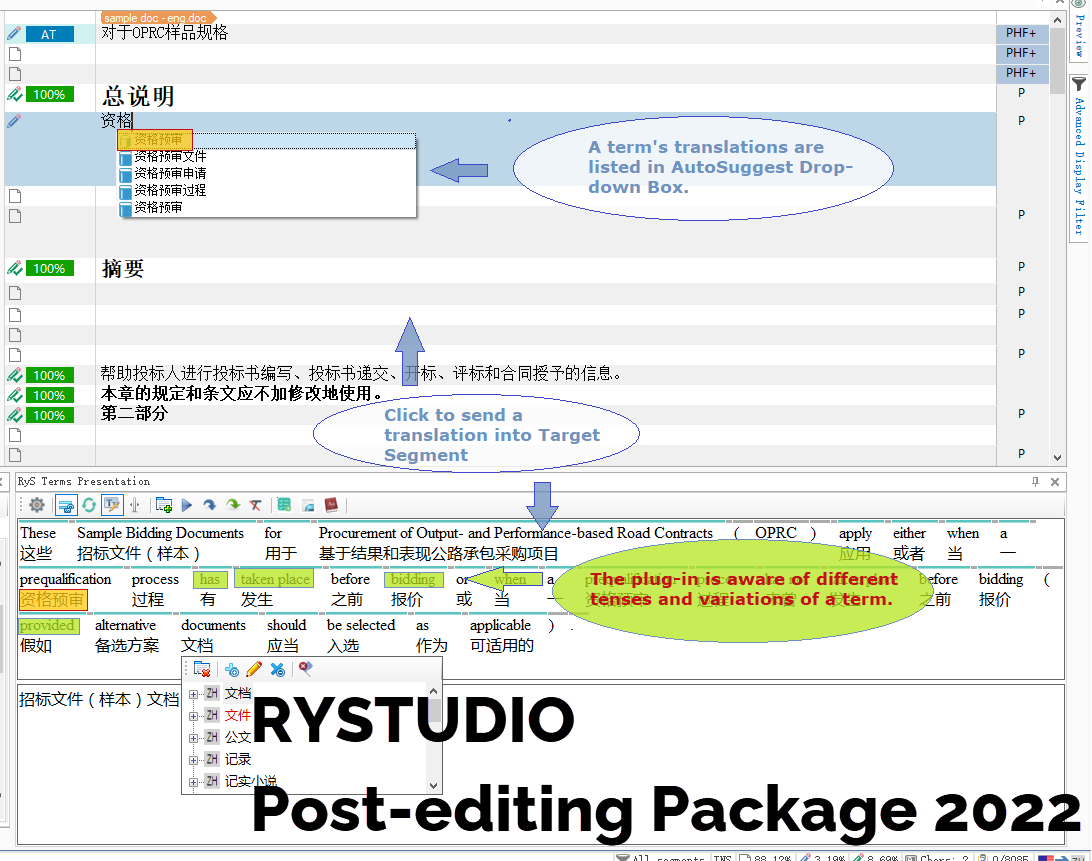Pin the RyS Terms Presentation panel
This screenshot has width=1092, height=861.
coord(1036,481)
